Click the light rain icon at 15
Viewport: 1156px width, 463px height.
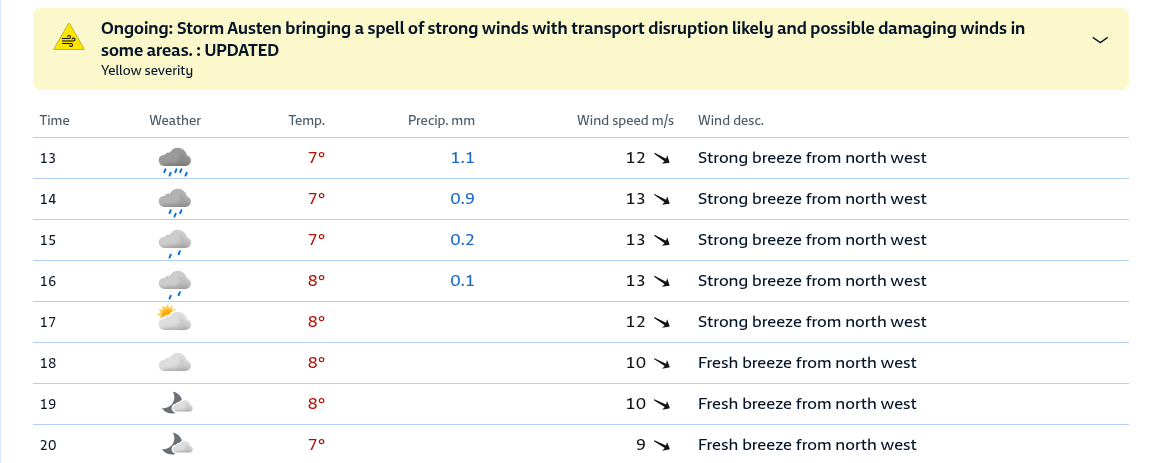[x=175, y=243]
